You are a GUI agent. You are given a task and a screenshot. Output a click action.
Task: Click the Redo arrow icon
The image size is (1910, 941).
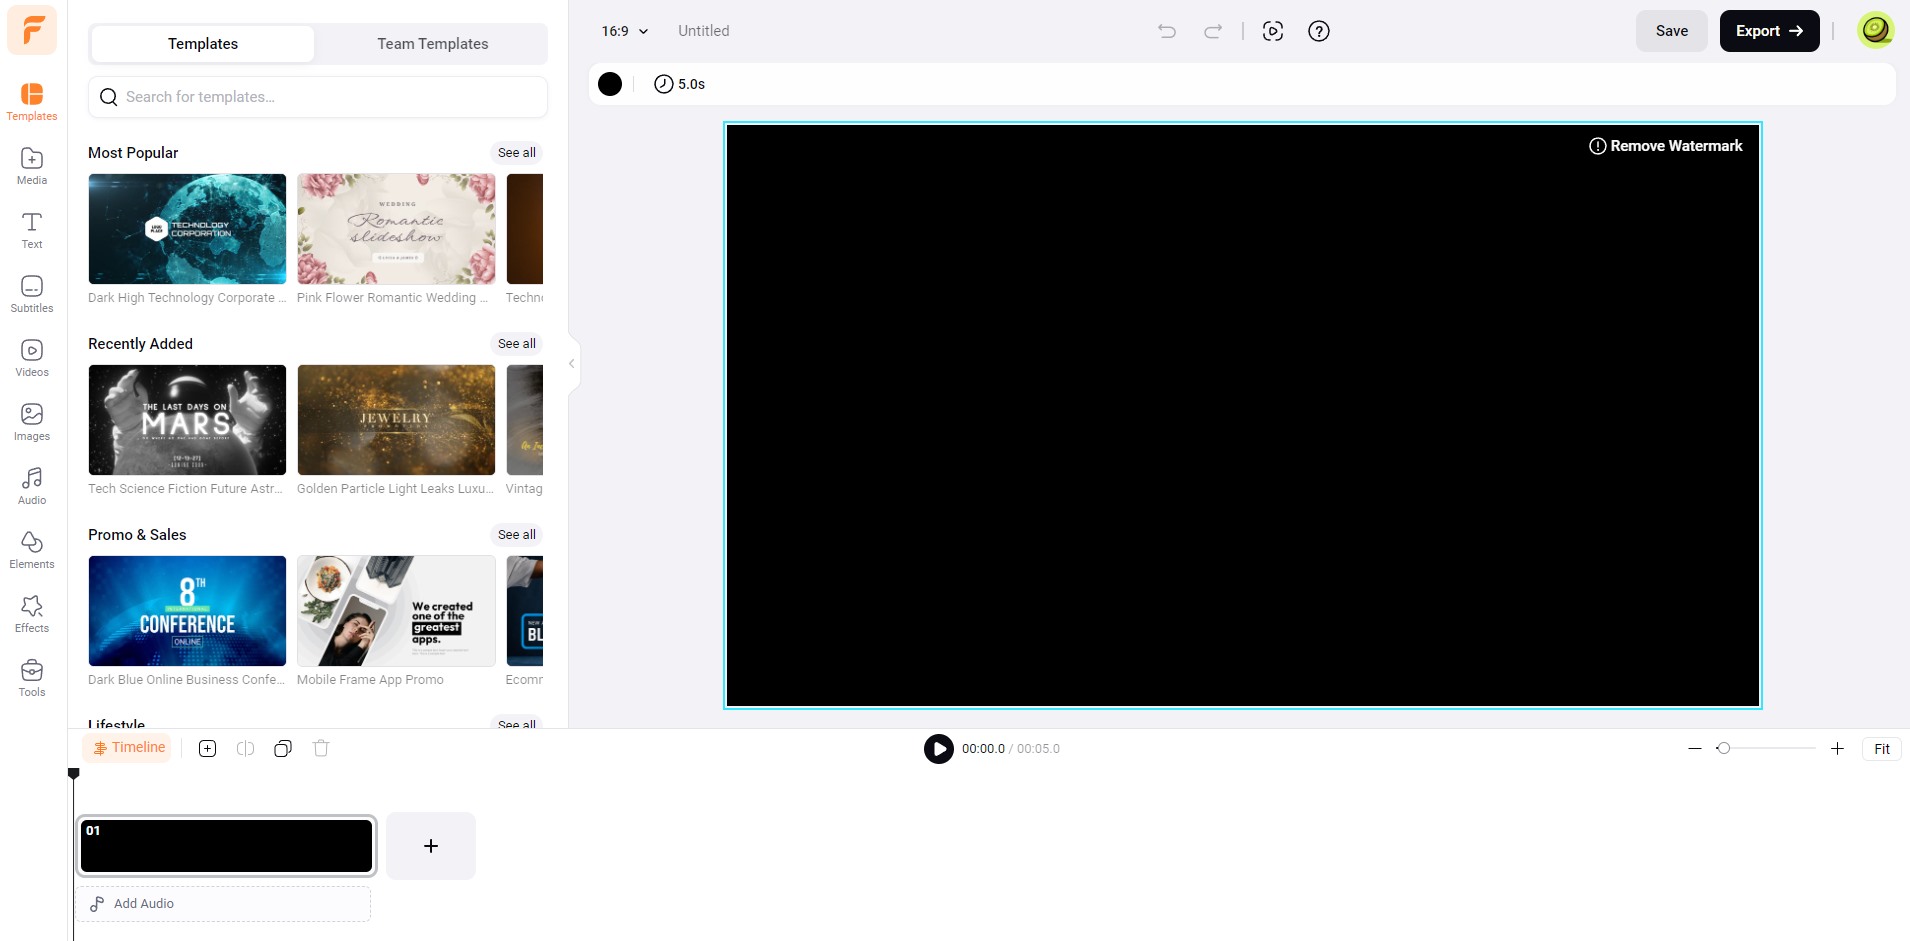coord(1213,31)
